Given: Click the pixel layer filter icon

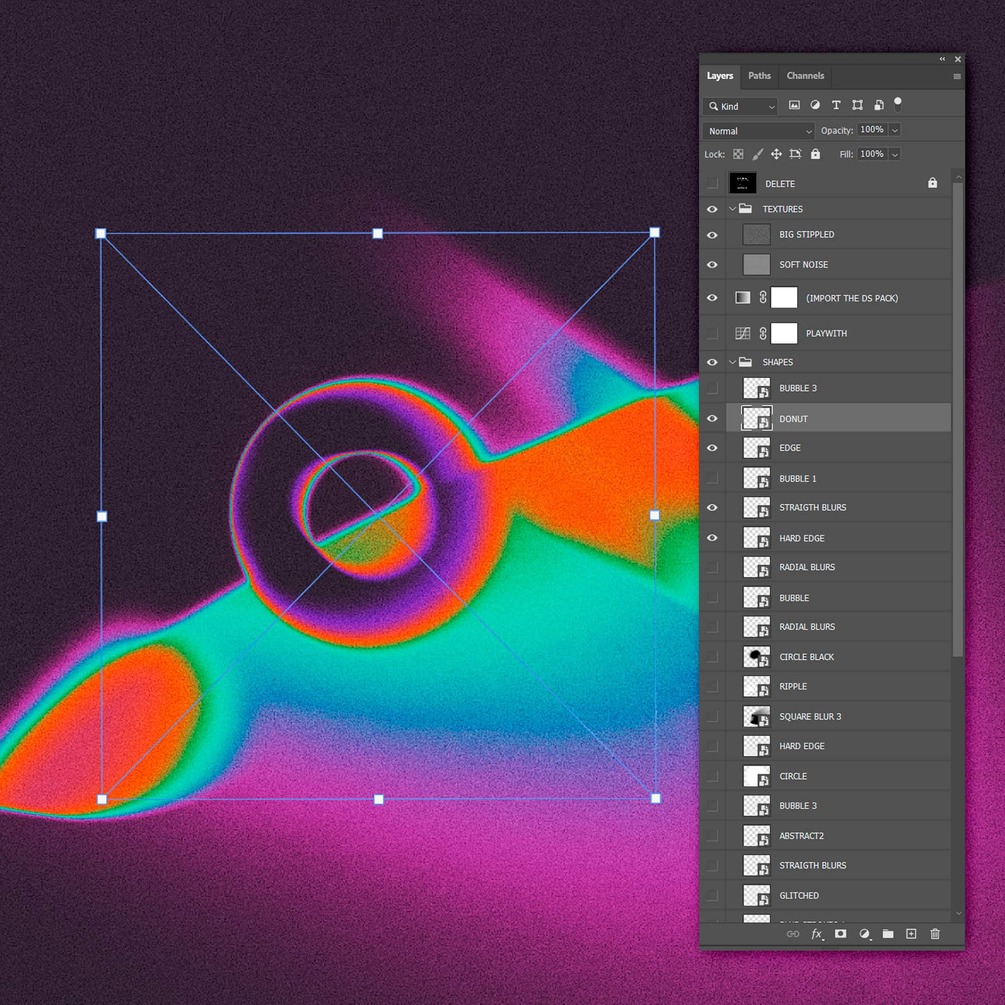Looking at the screenshot, I should [x=794, y=105].
